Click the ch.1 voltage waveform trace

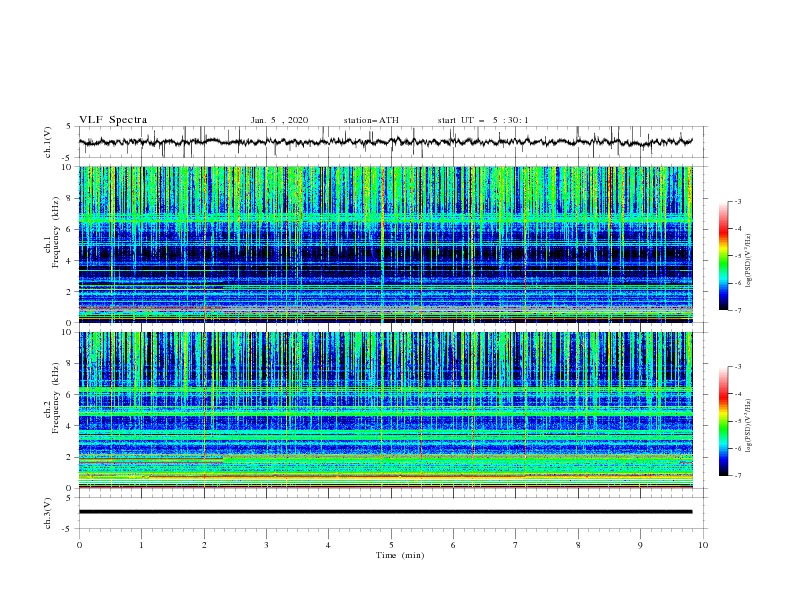click(x=385, y=142)
